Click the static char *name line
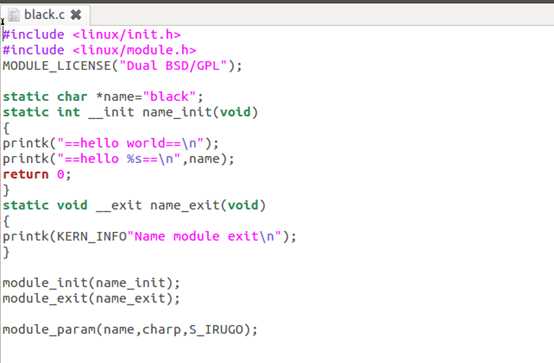The image size is (554, 363). click(103, 96)
